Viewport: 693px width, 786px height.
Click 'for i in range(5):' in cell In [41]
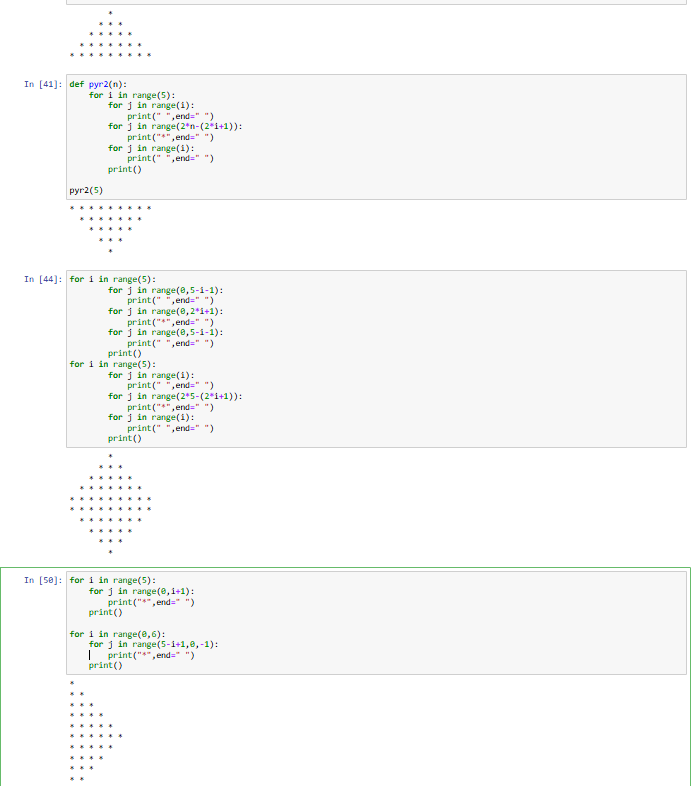tap(132, 95)
